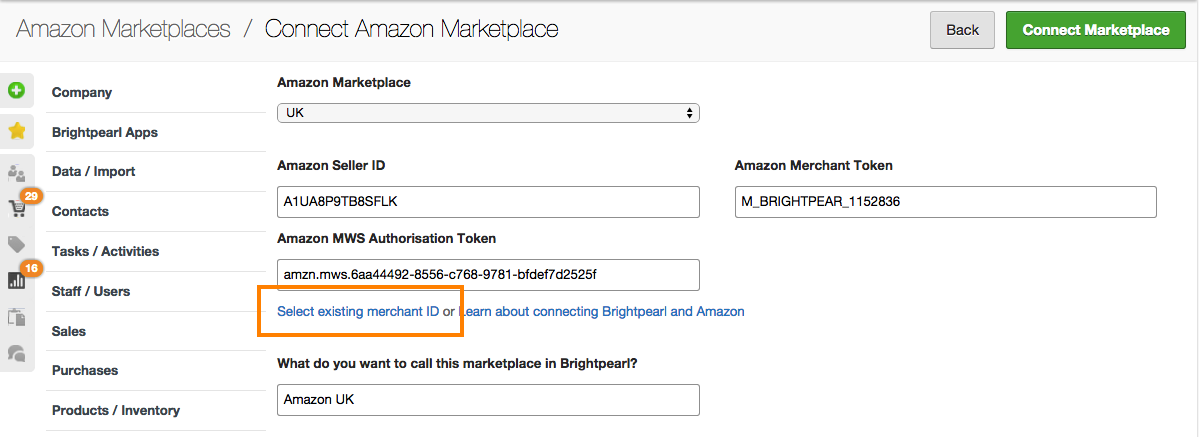Screen dimensions: 1199x437
Task: Open the shopping cart icon with badge 29
Action: click(17, 207)
